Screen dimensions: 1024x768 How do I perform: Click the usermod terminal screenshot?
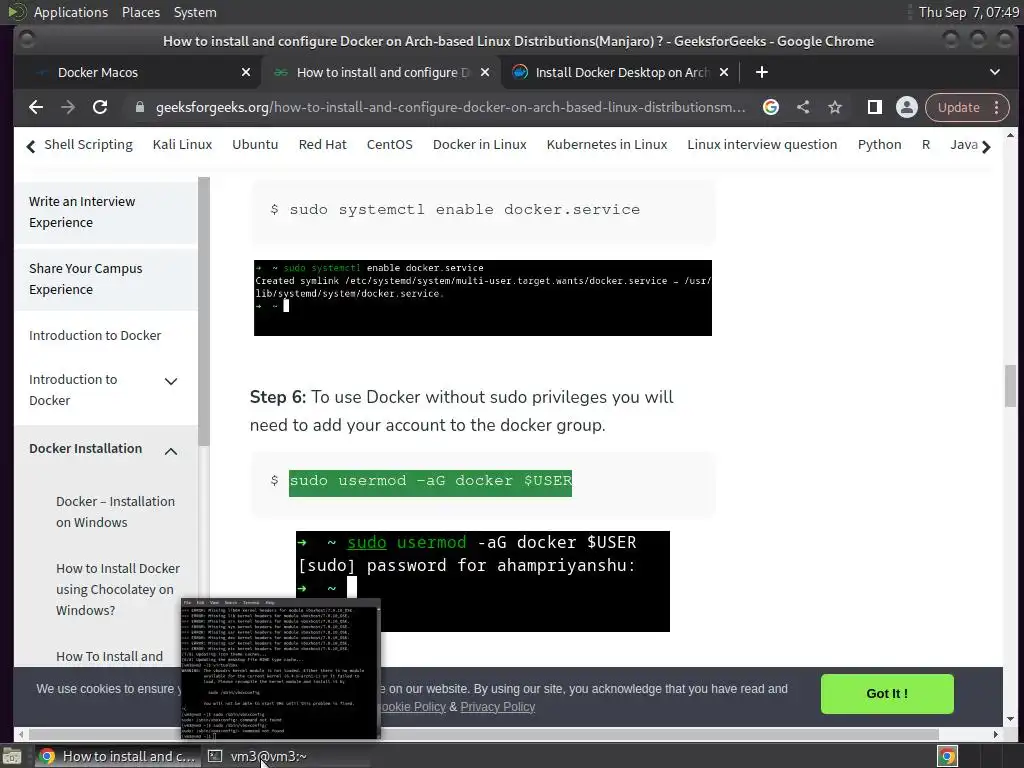click(x=483, y=581)
